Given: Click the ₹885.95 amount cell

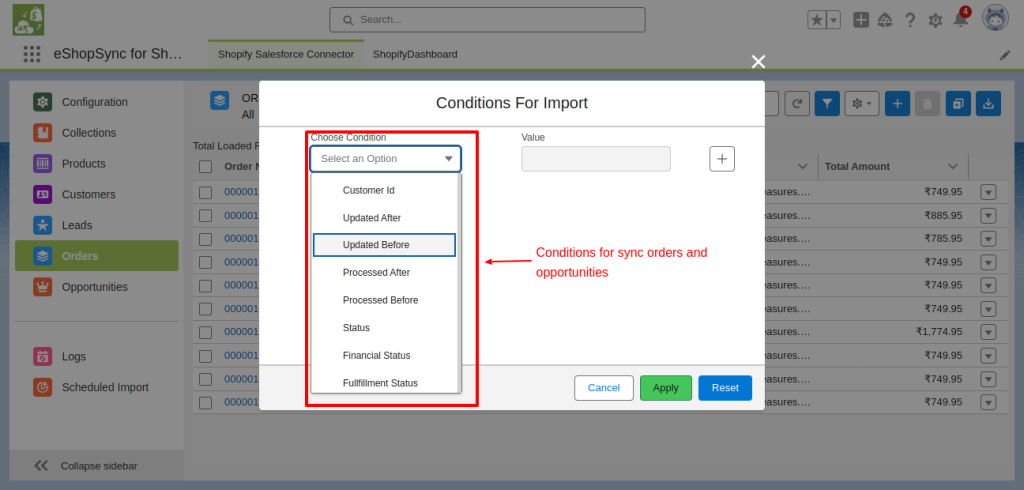Looking at the screenshot, I should click(943, 216).
